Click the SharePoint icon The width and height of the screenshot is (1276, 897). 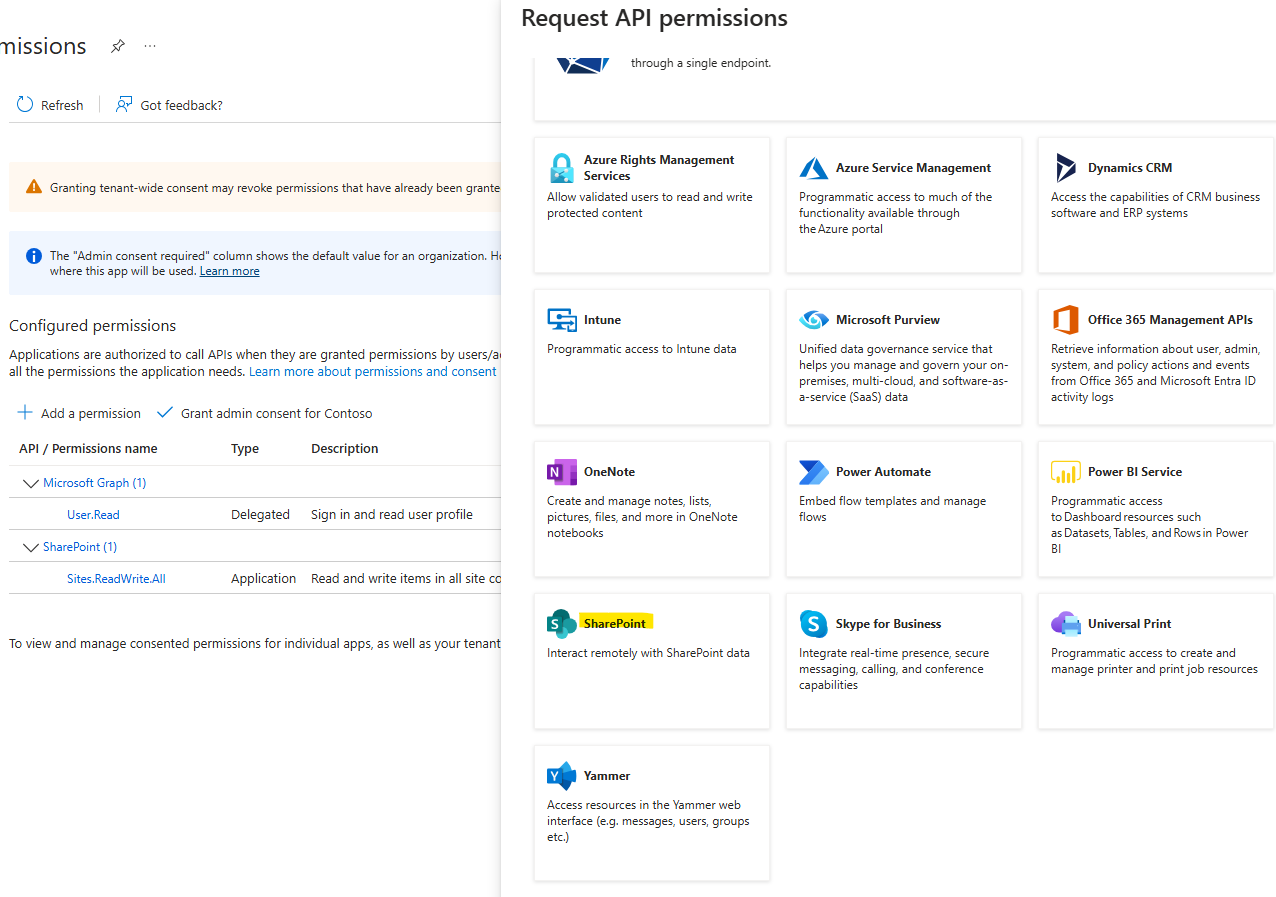click(562, 624)
